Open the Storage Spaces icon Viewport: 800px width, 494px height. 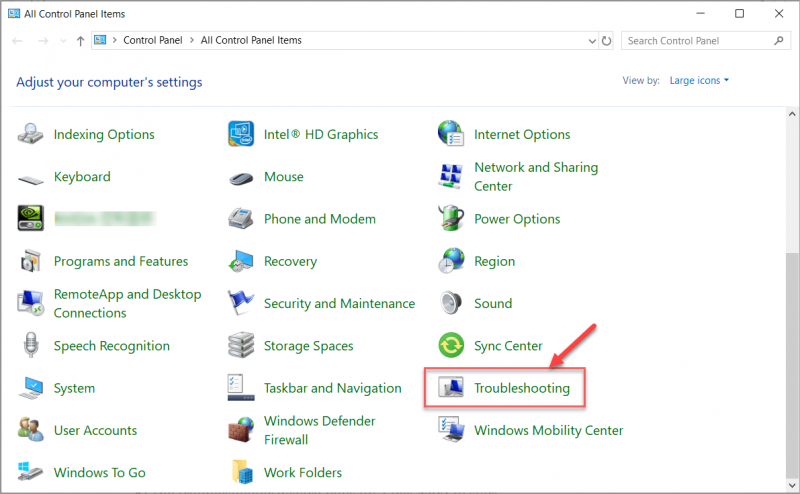241,345
